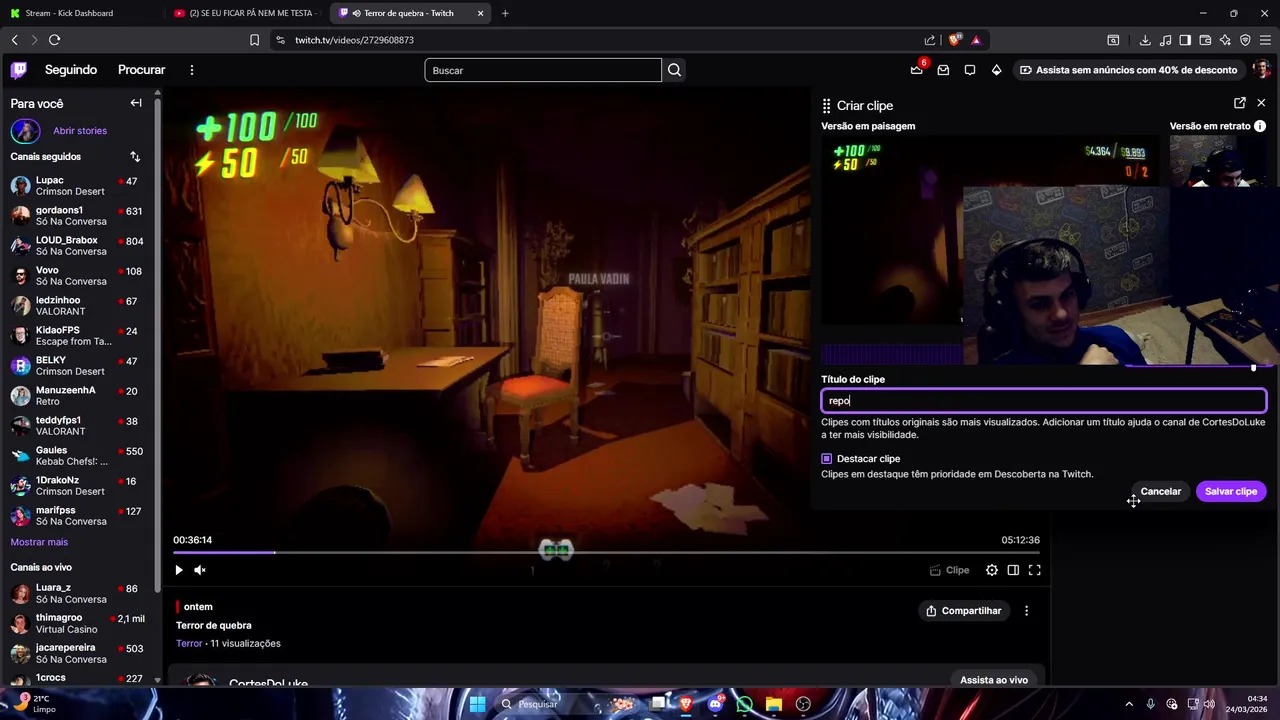Open Brave VPN shield icon
Viewport: 1280px width, 720px height.
point(1245,40)
